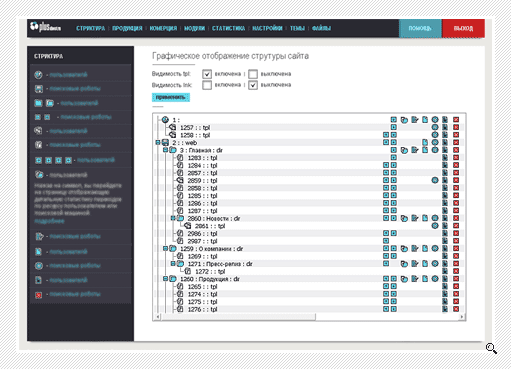Move up arrow in row 2987
This screenshot has height=369, width=511.
(386, 241)
